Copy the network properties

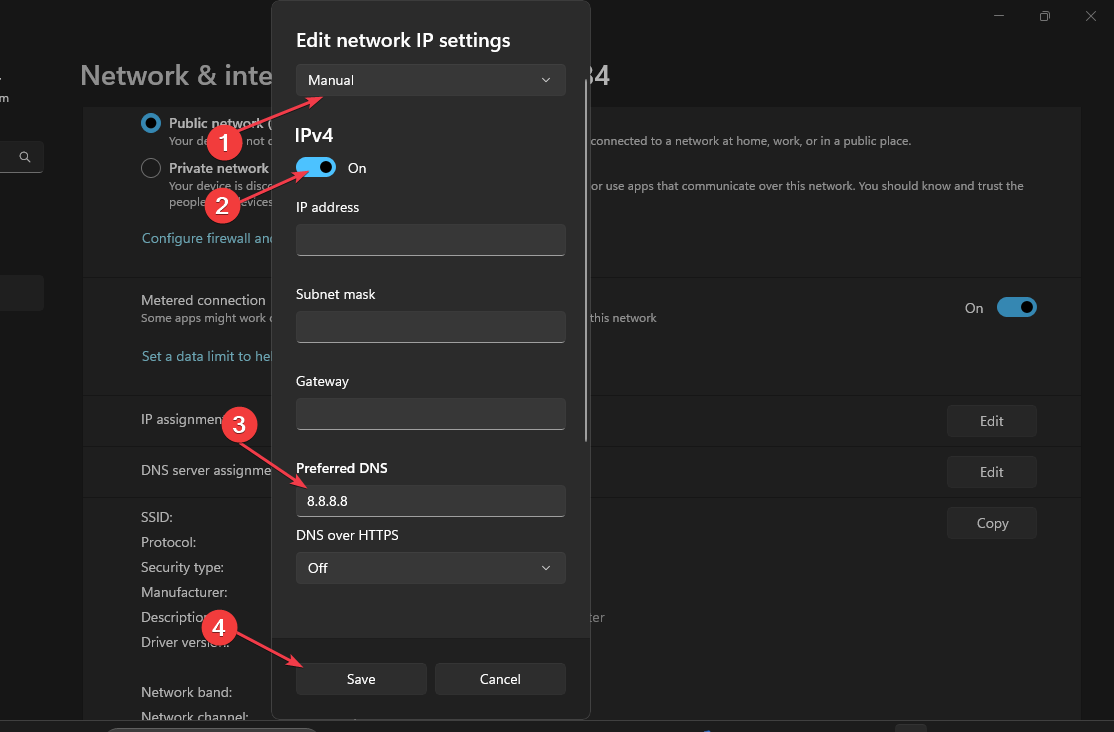991,523
